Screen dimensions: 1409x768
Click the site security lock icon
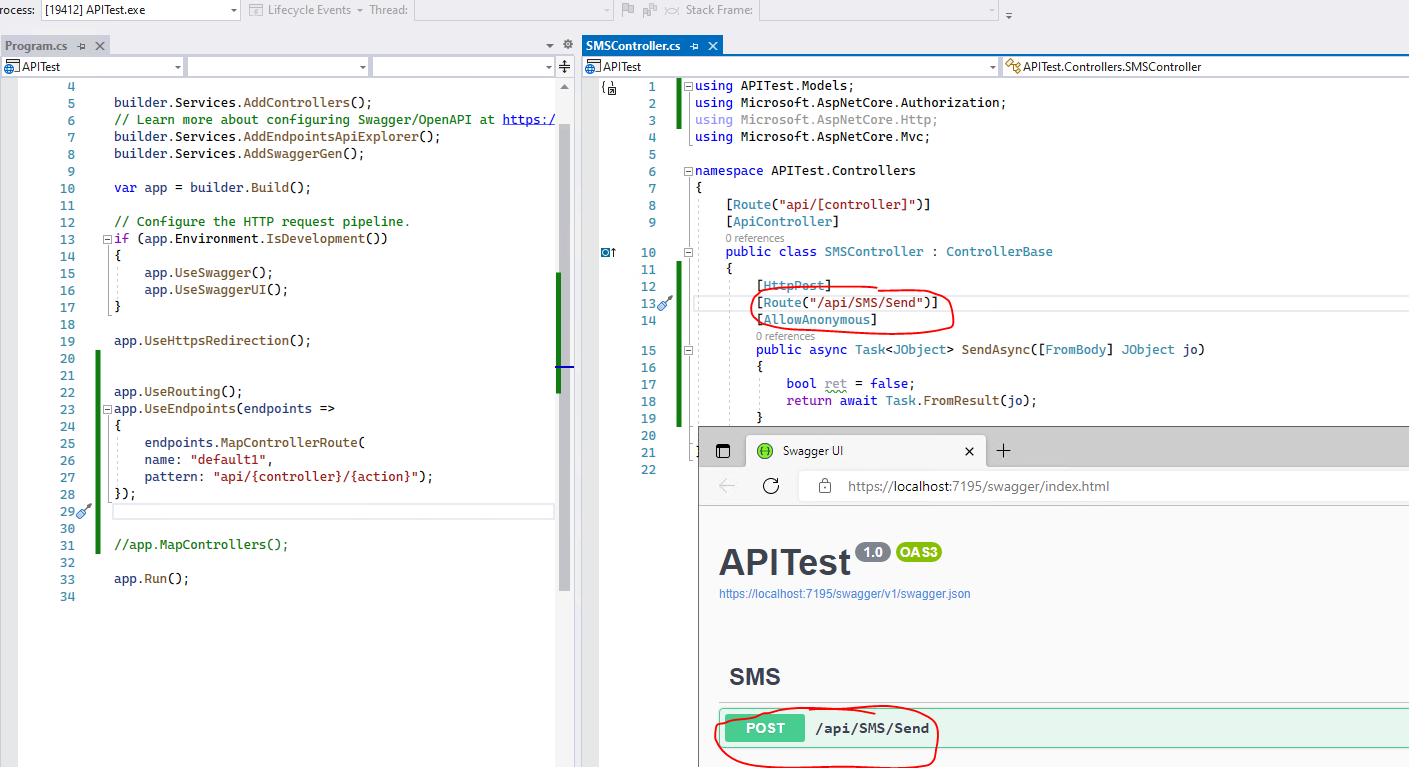(x=825, y=486)
